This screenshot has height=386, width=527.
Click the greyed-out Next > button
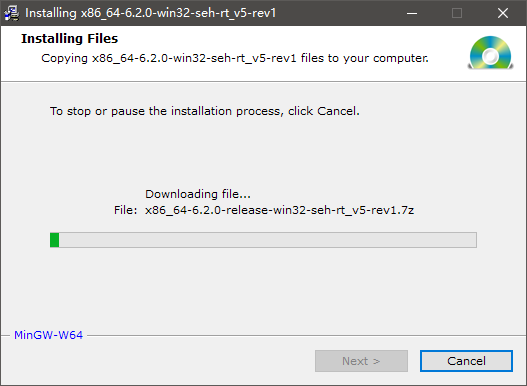[361, 361]
